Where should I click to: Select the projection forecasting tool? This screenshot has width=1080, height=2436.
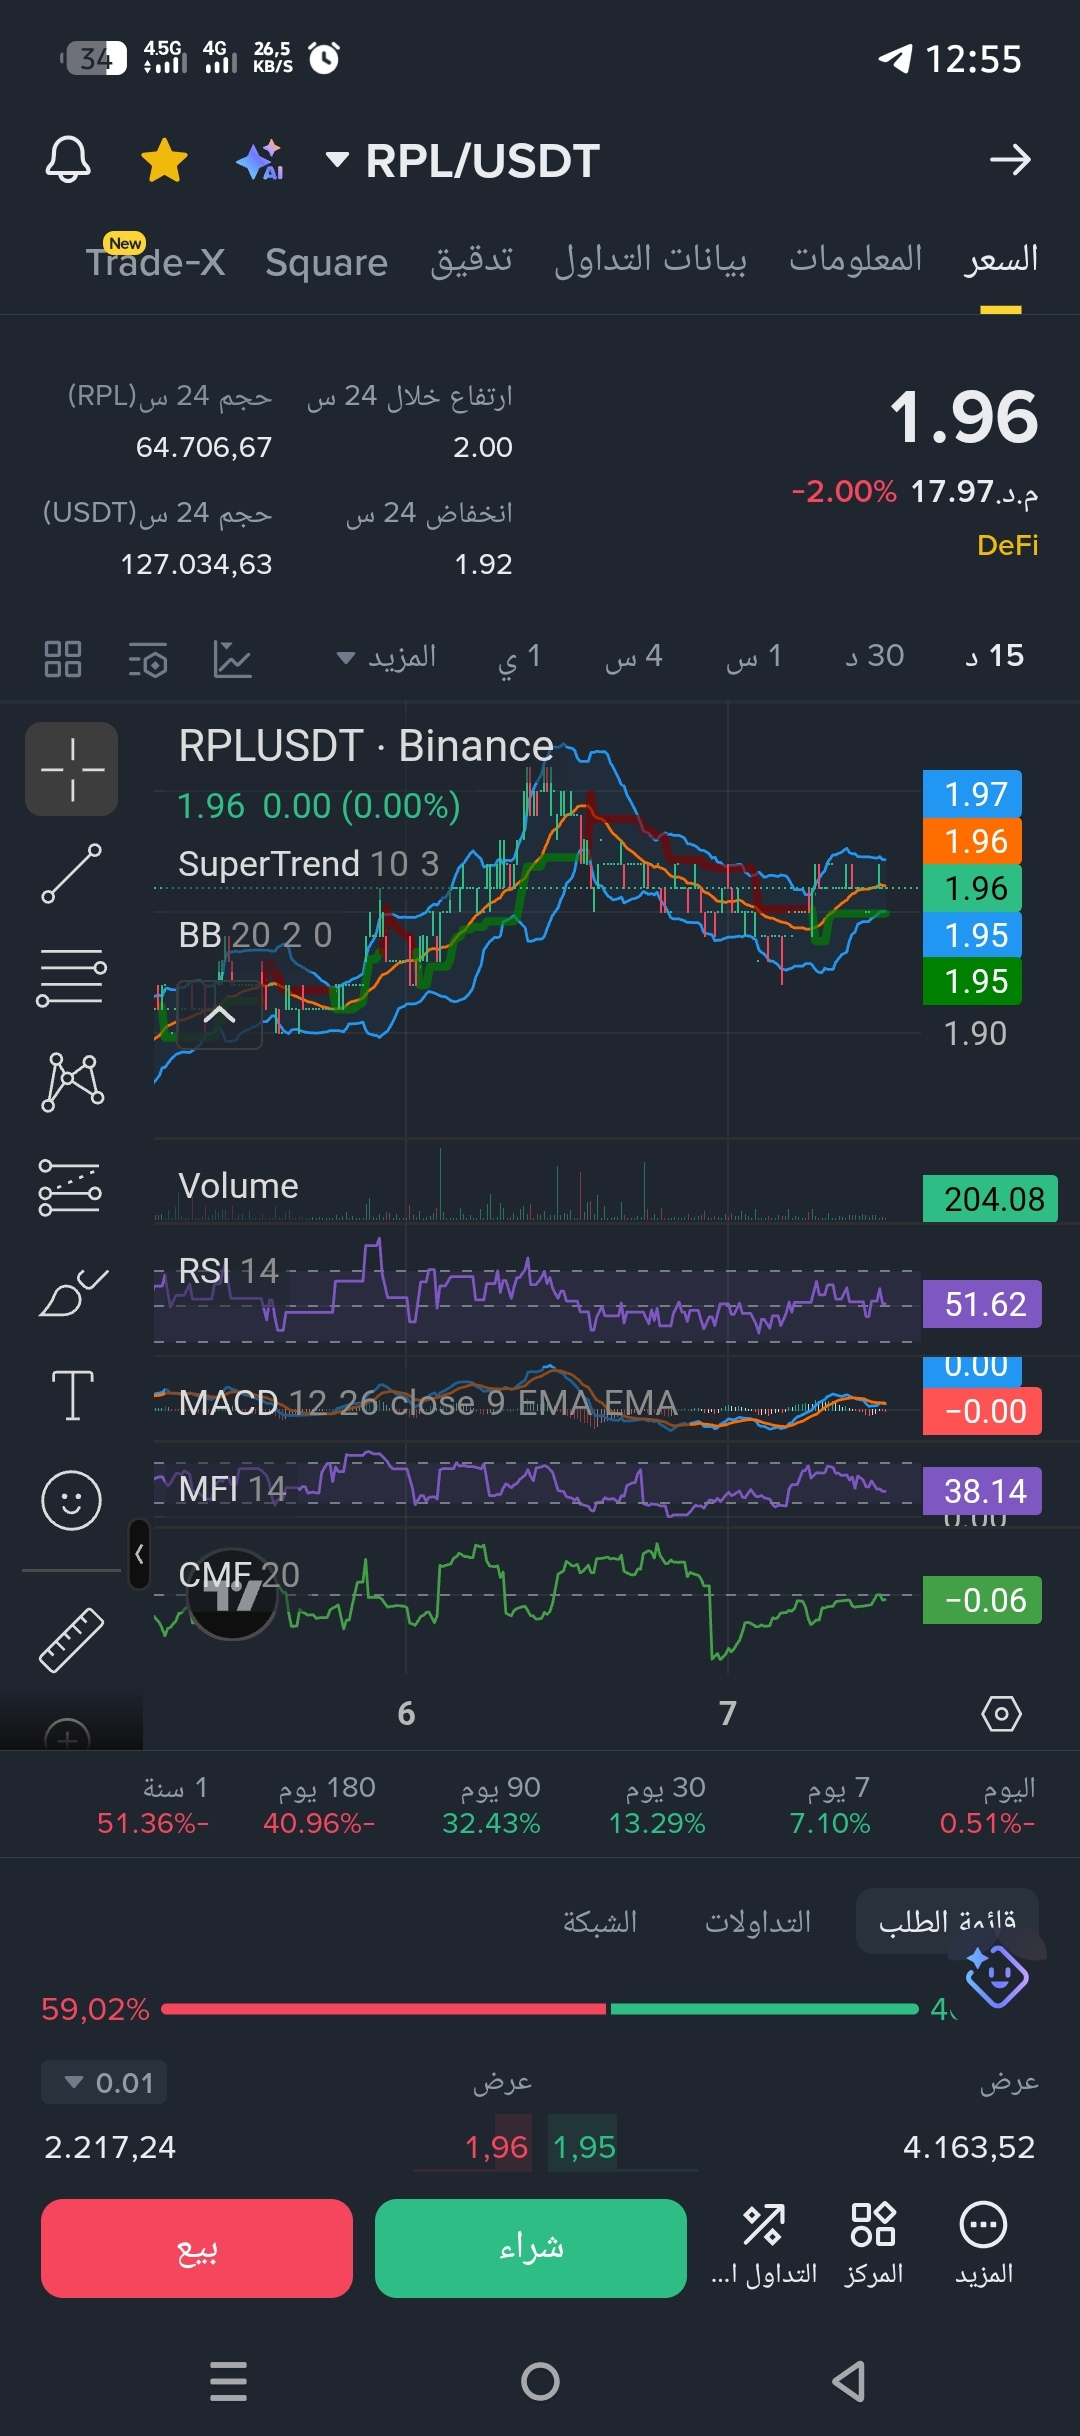click(70, 1187)
